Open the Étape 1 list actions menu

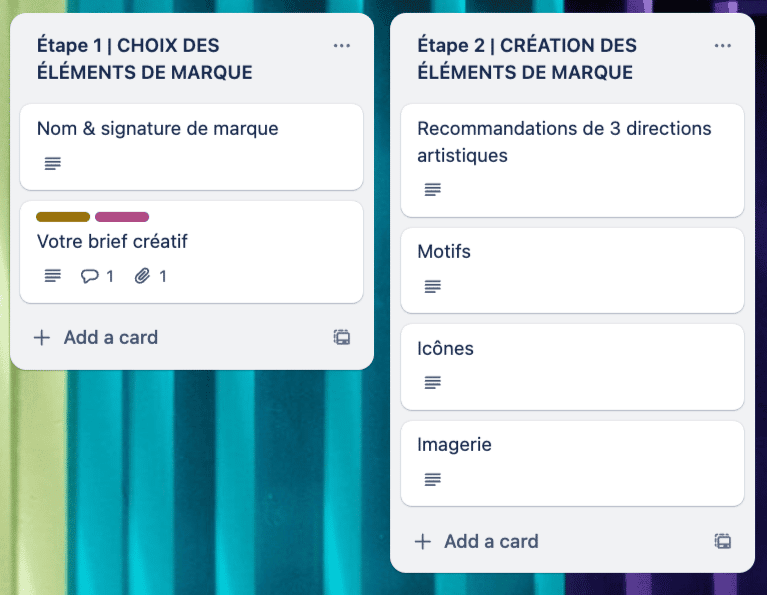(341, 46)
